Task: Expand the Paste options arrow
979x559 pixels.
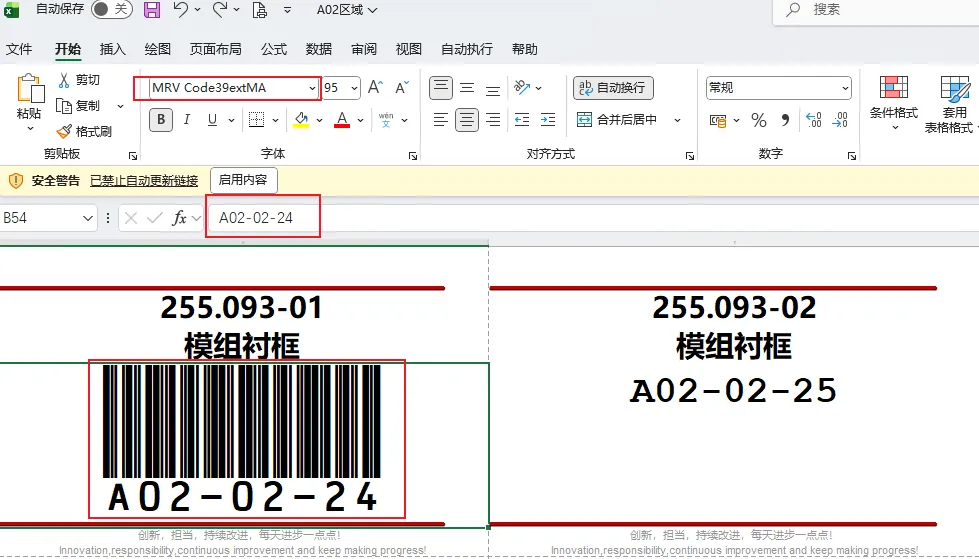Action: (30, 129)
